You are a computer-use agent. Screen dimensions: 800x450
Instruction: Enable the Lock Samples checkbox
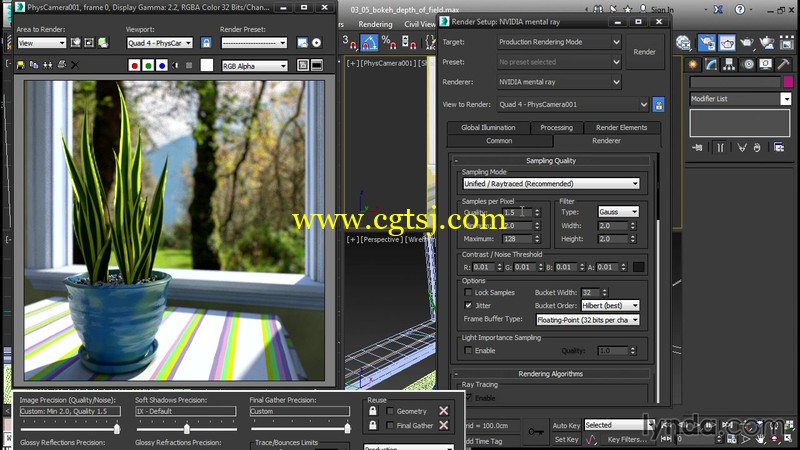(x=468, y=292)
